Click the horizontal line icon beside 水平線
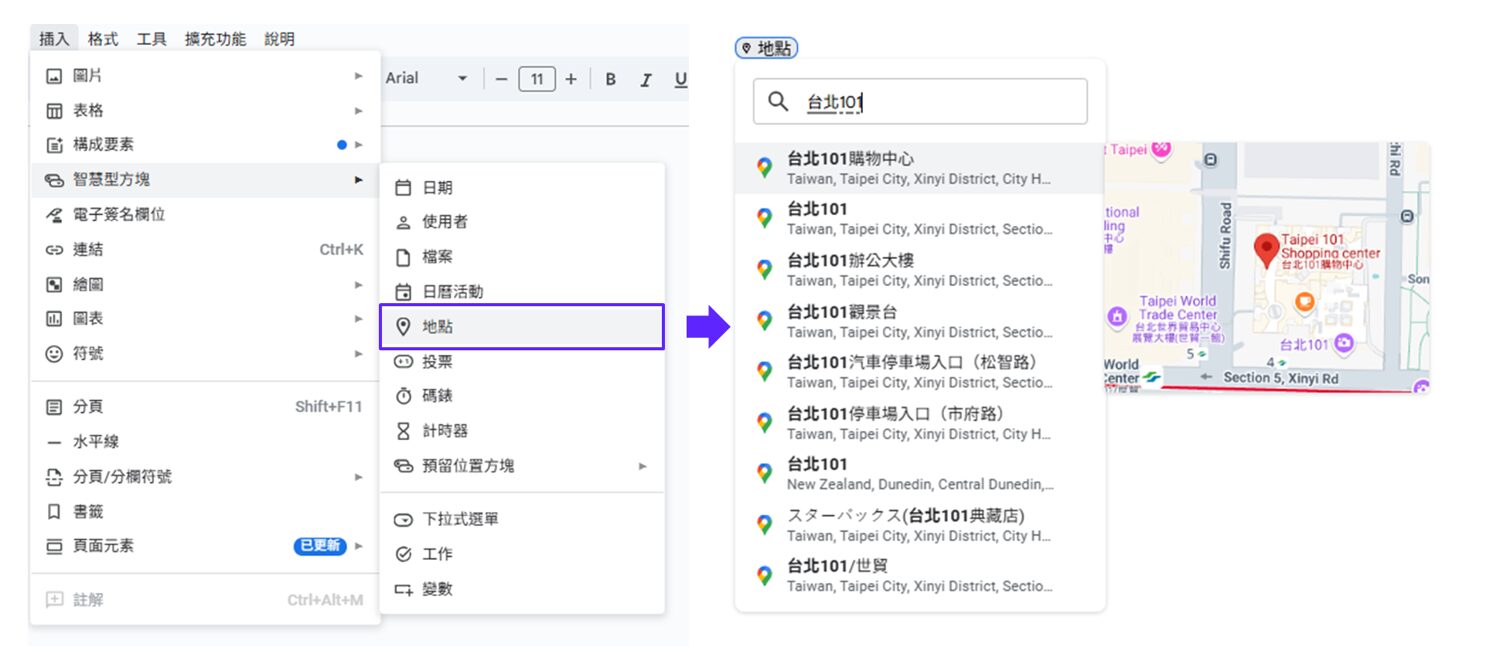Screen dimensions: 1500x672 click(x=54, y=442)
